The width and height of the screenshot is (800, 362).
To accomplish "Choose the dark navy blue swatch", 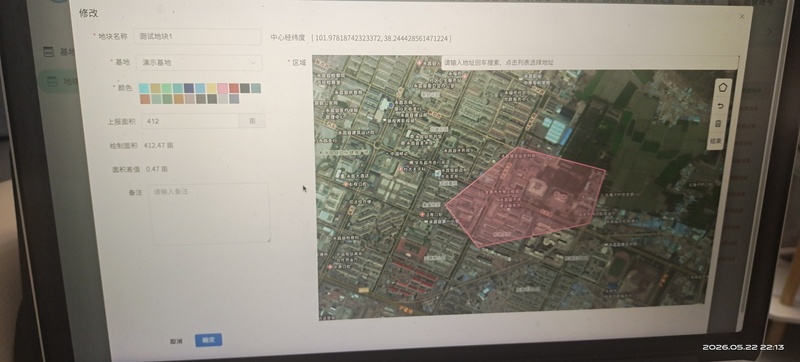I will click(189, 88).
